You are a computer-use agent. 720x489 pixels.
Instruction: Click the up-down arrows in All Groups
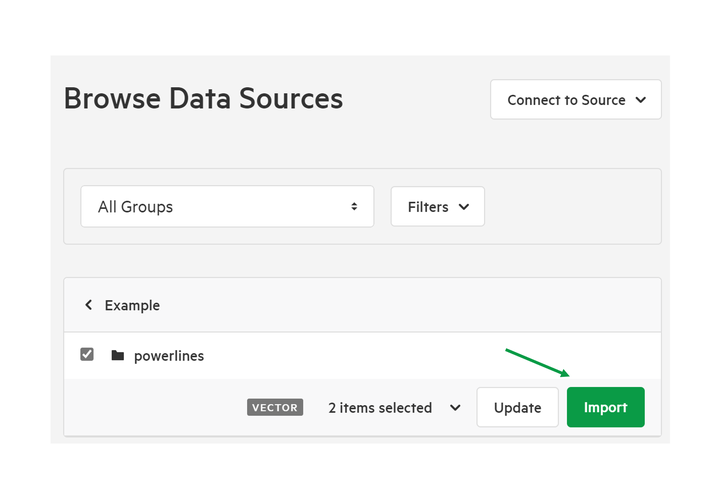[x=354, y=207]
